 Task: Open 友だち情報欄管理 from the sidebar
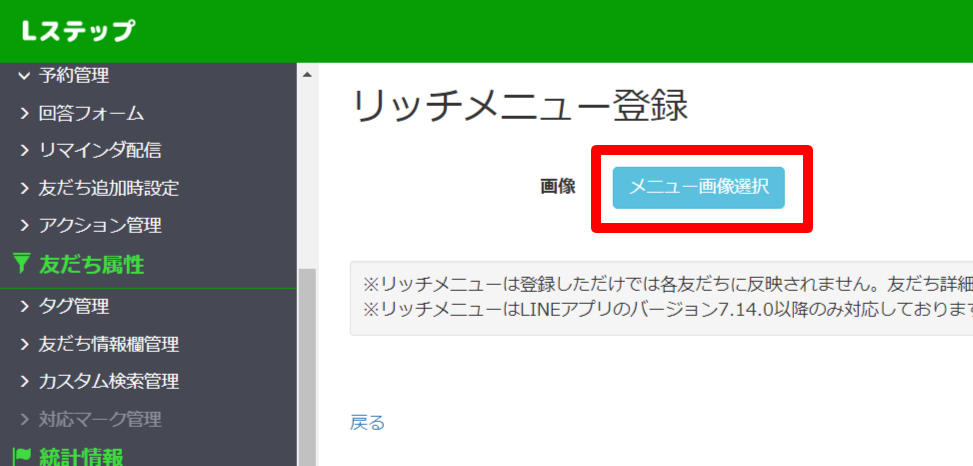point(109,345)
